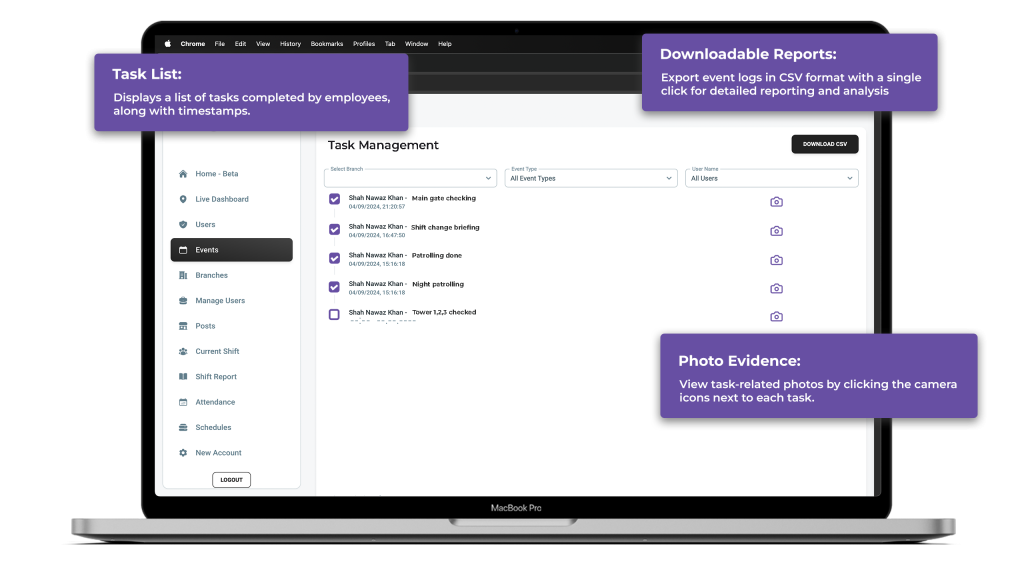Open the Bookmarks menu in menu bar
The image size is (1024, 576).
326,44
